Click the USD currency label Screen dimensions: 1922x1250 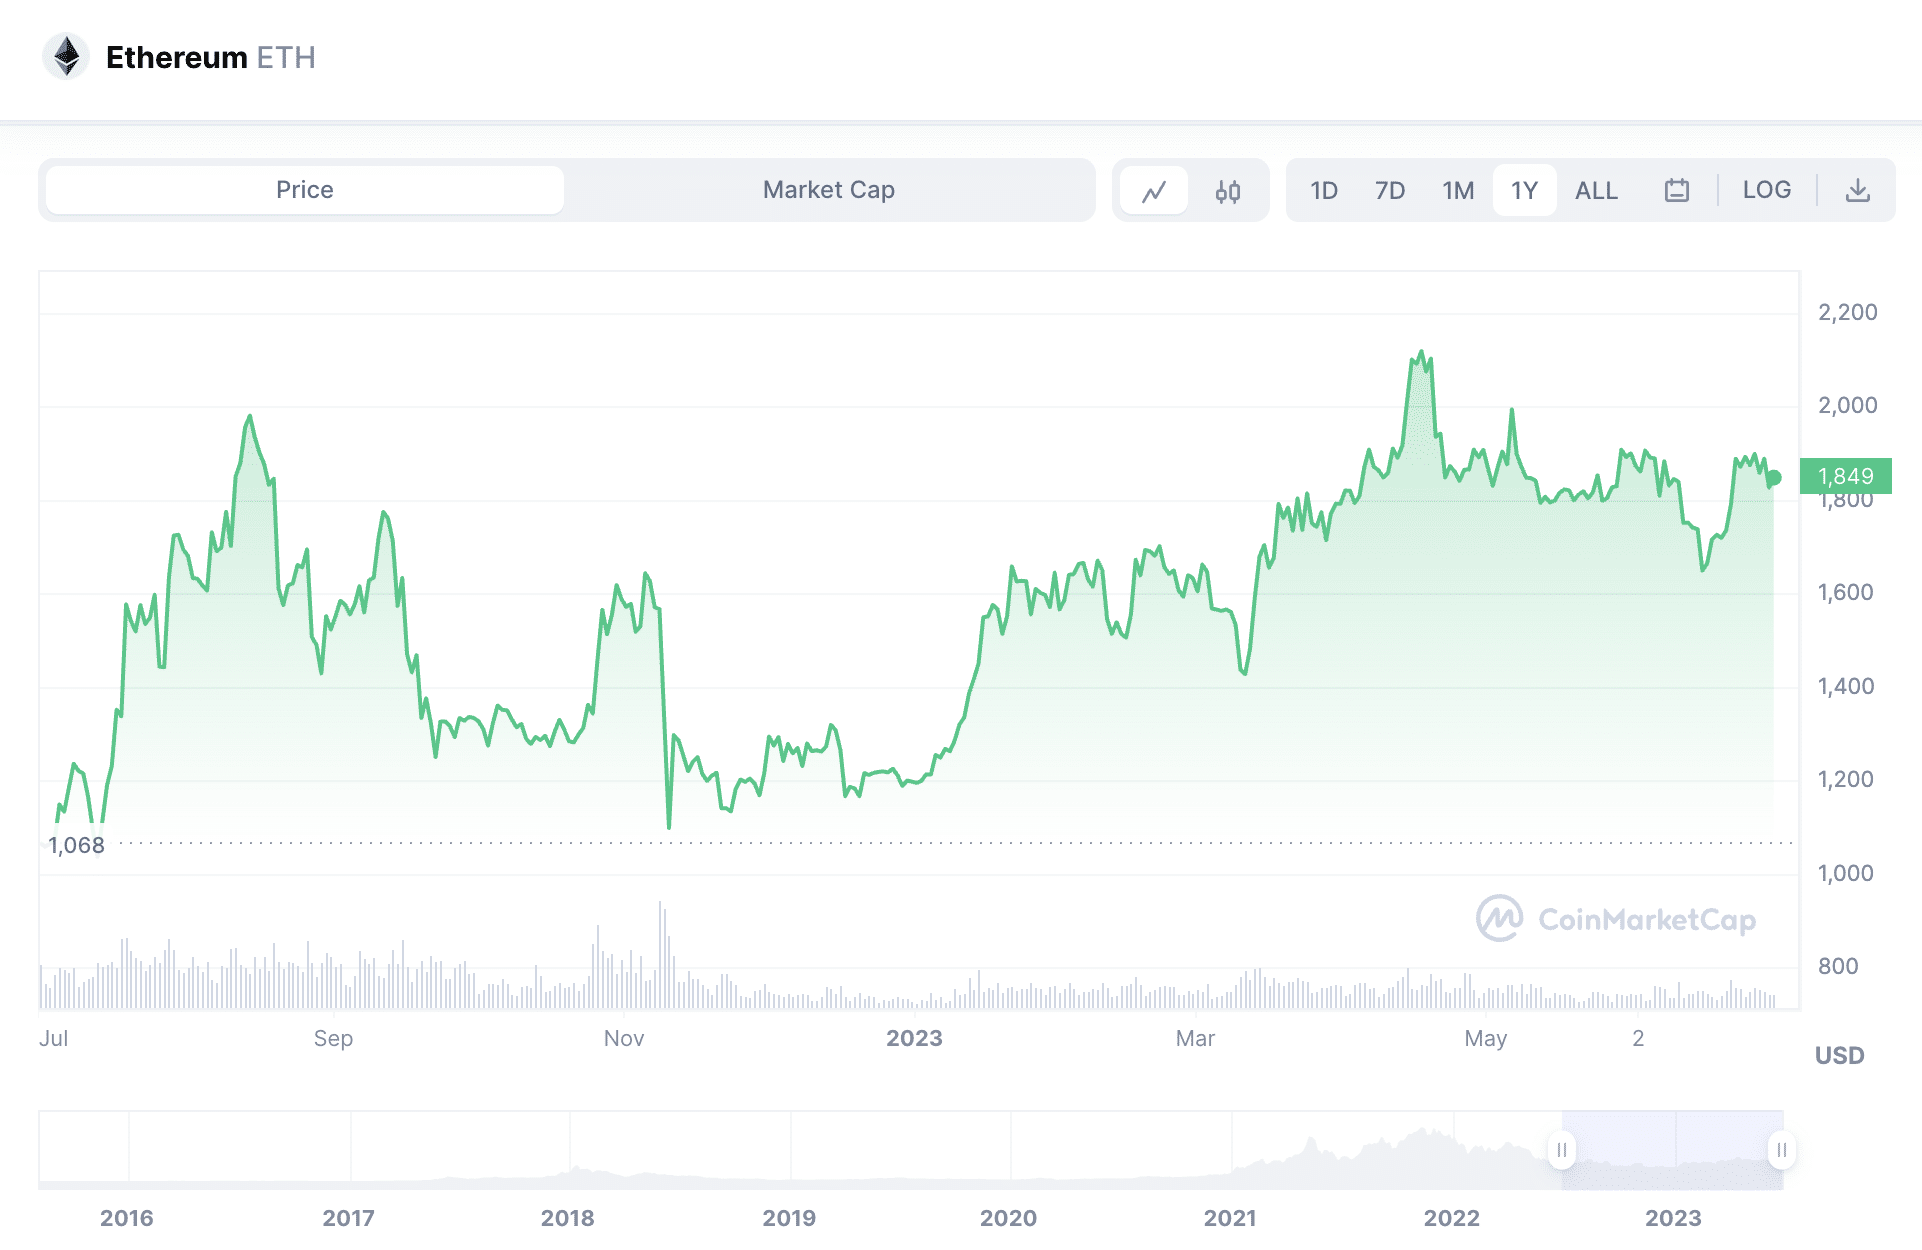[1840, 1055]
